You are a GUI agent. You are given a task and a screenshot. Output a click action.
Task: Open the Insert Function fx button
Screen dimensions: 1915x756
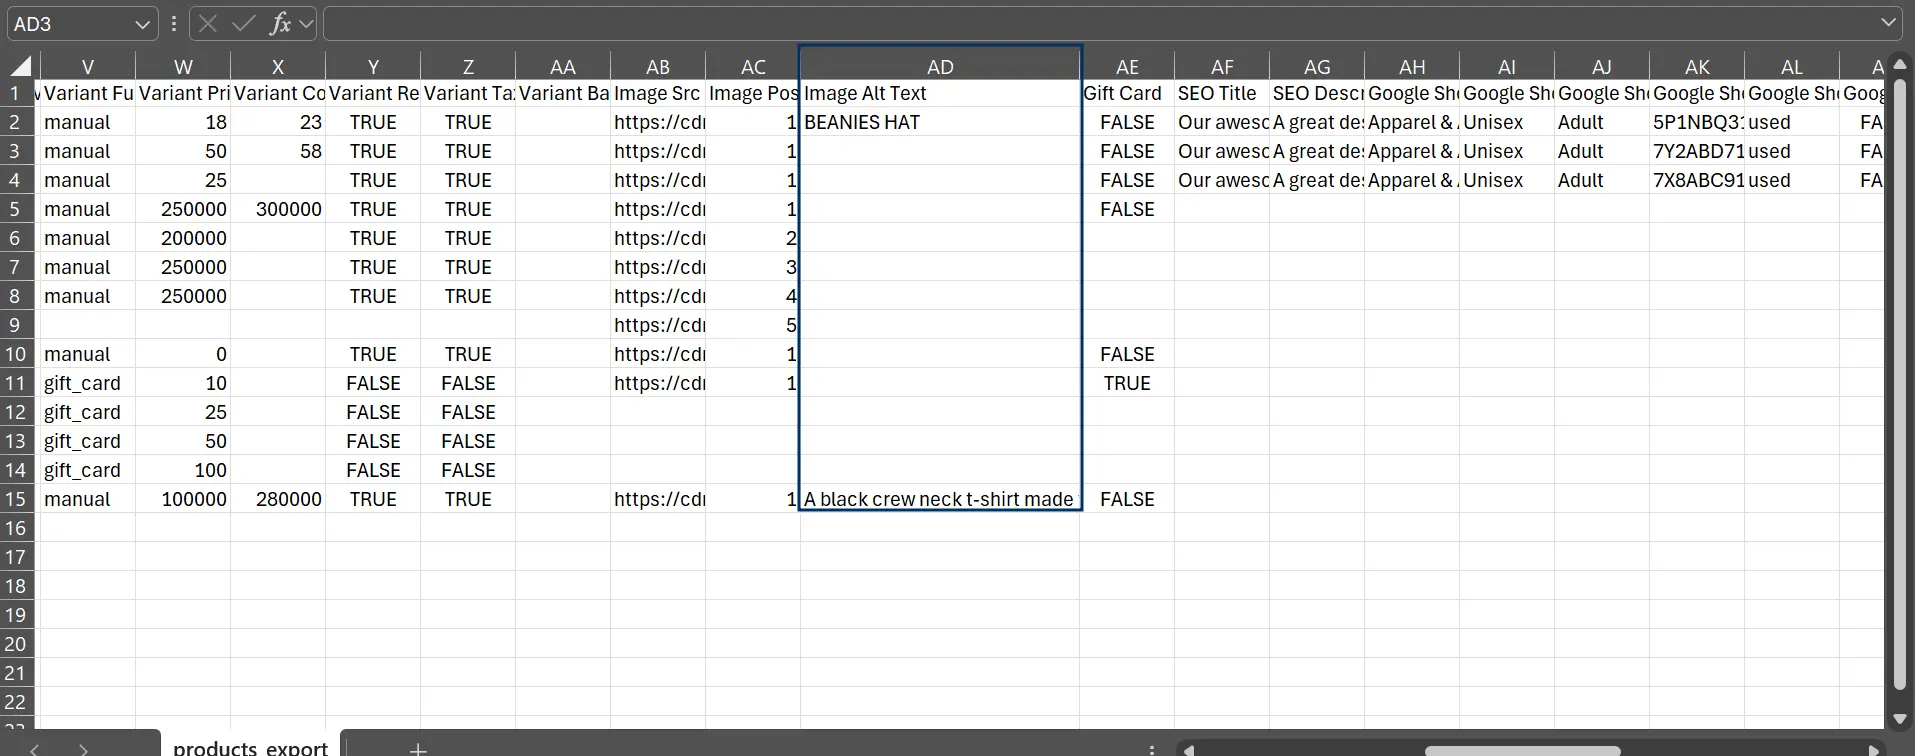(280, 24)
